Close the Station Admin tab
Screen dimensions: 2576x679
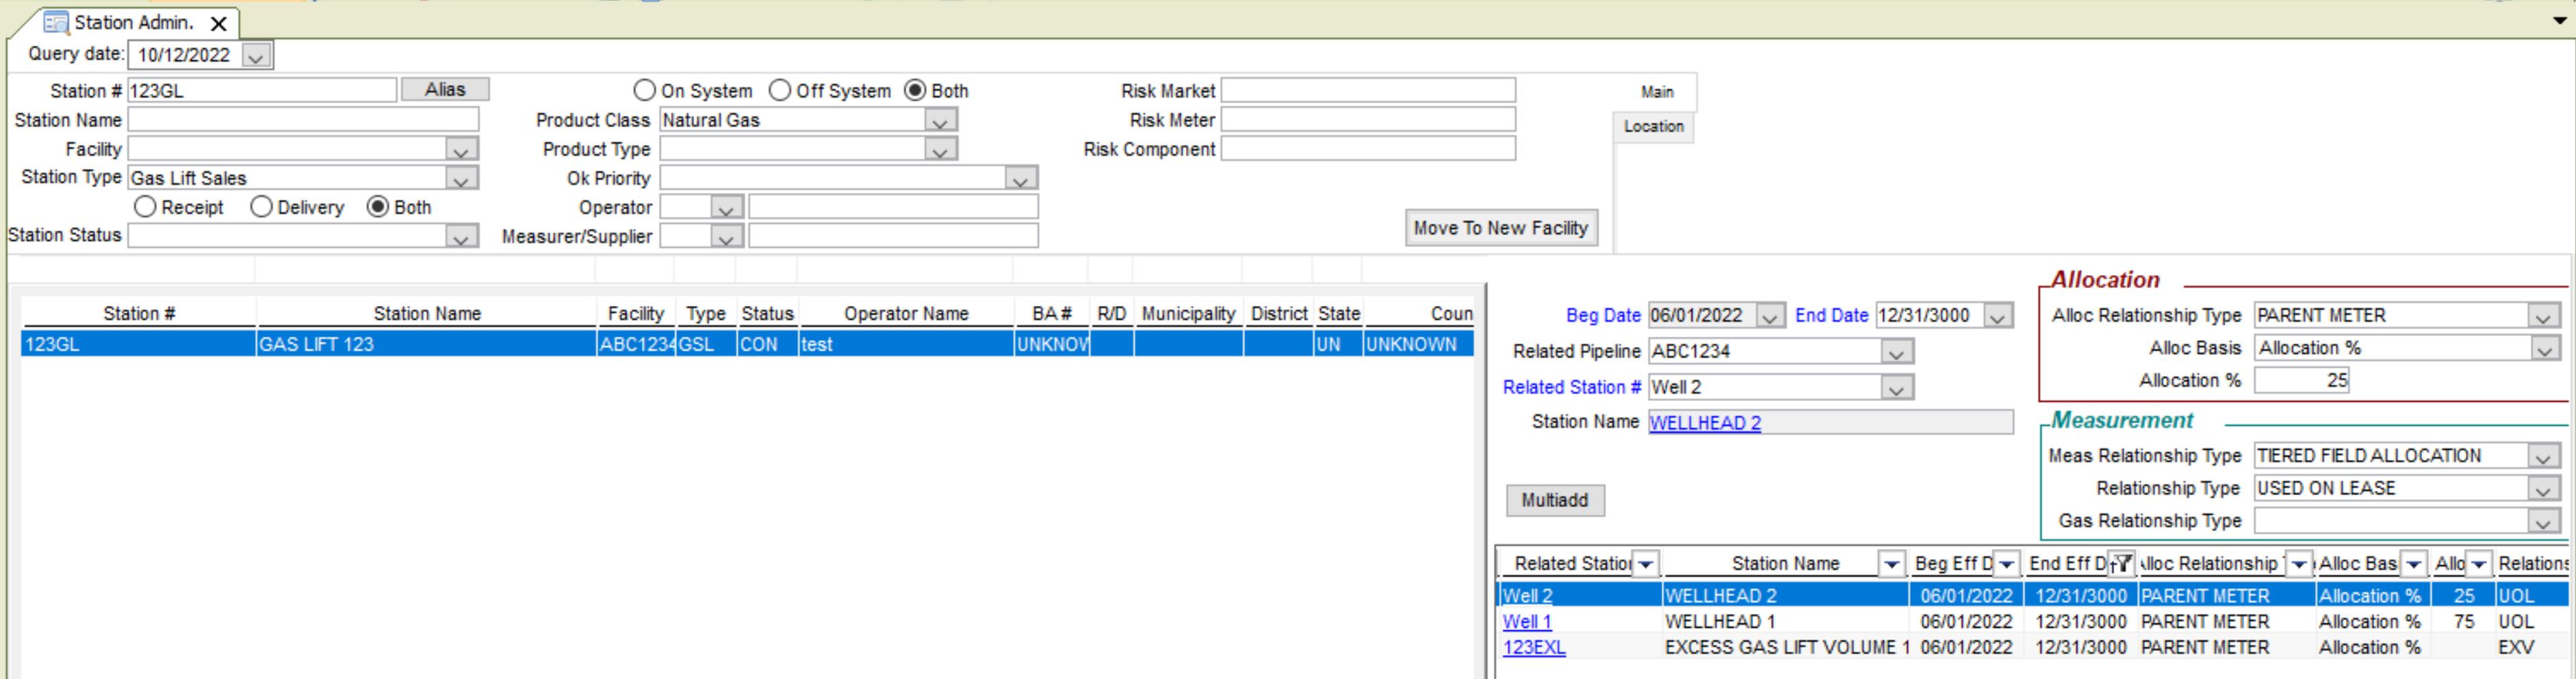218,23
